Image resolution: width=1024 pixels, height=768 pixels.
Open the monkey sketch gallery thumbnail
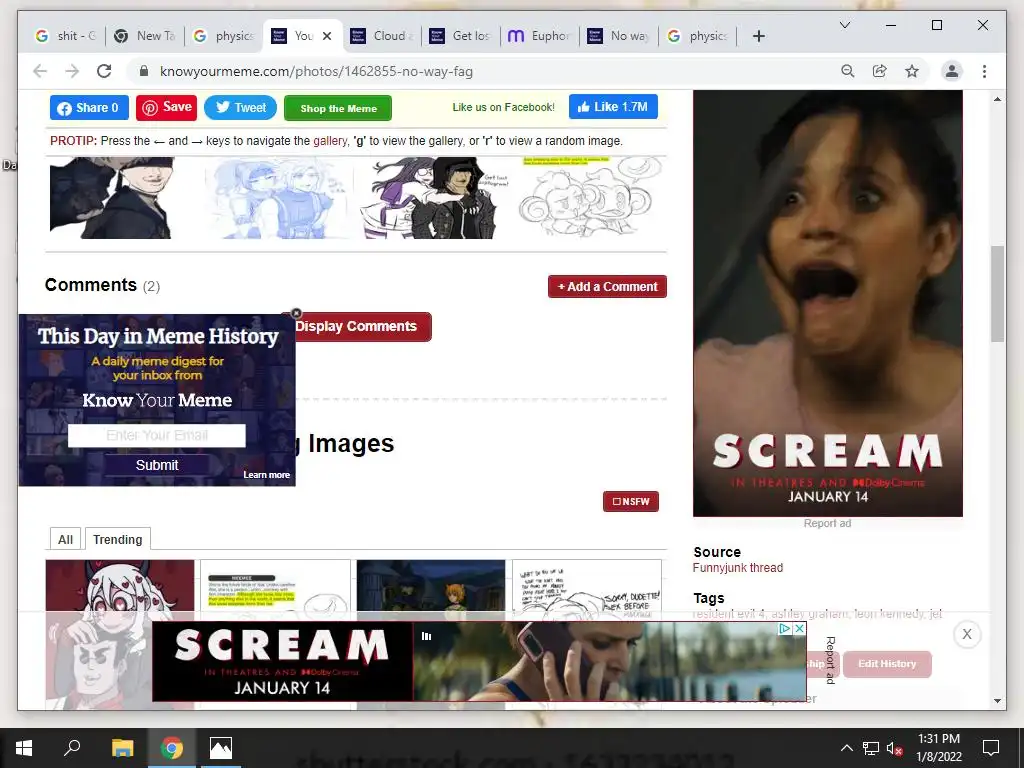pyautogui.click(x=591, y=198)
